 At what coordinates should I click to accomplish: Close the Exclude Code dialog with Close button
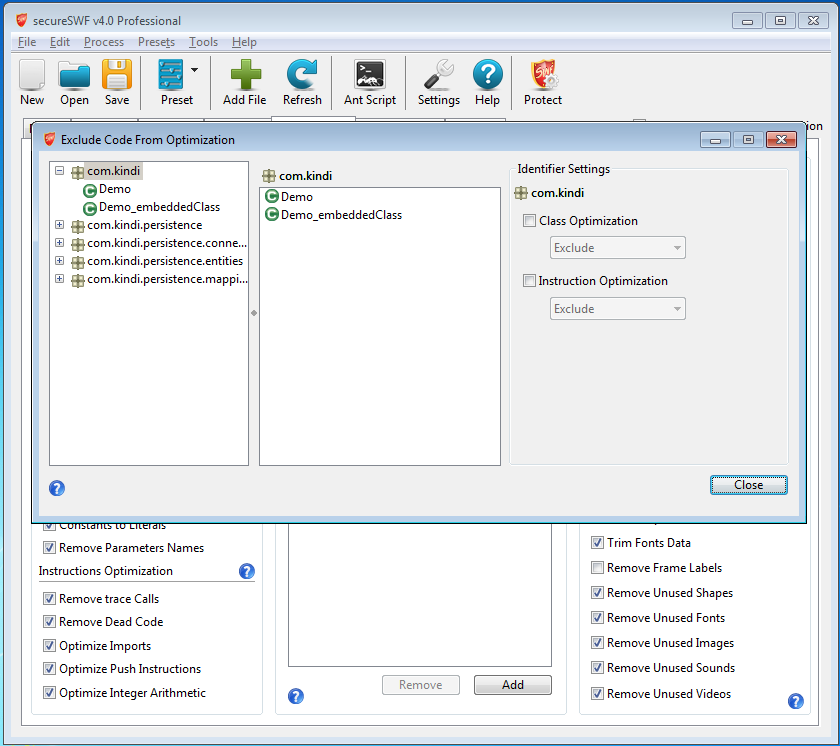coord(748,485)
